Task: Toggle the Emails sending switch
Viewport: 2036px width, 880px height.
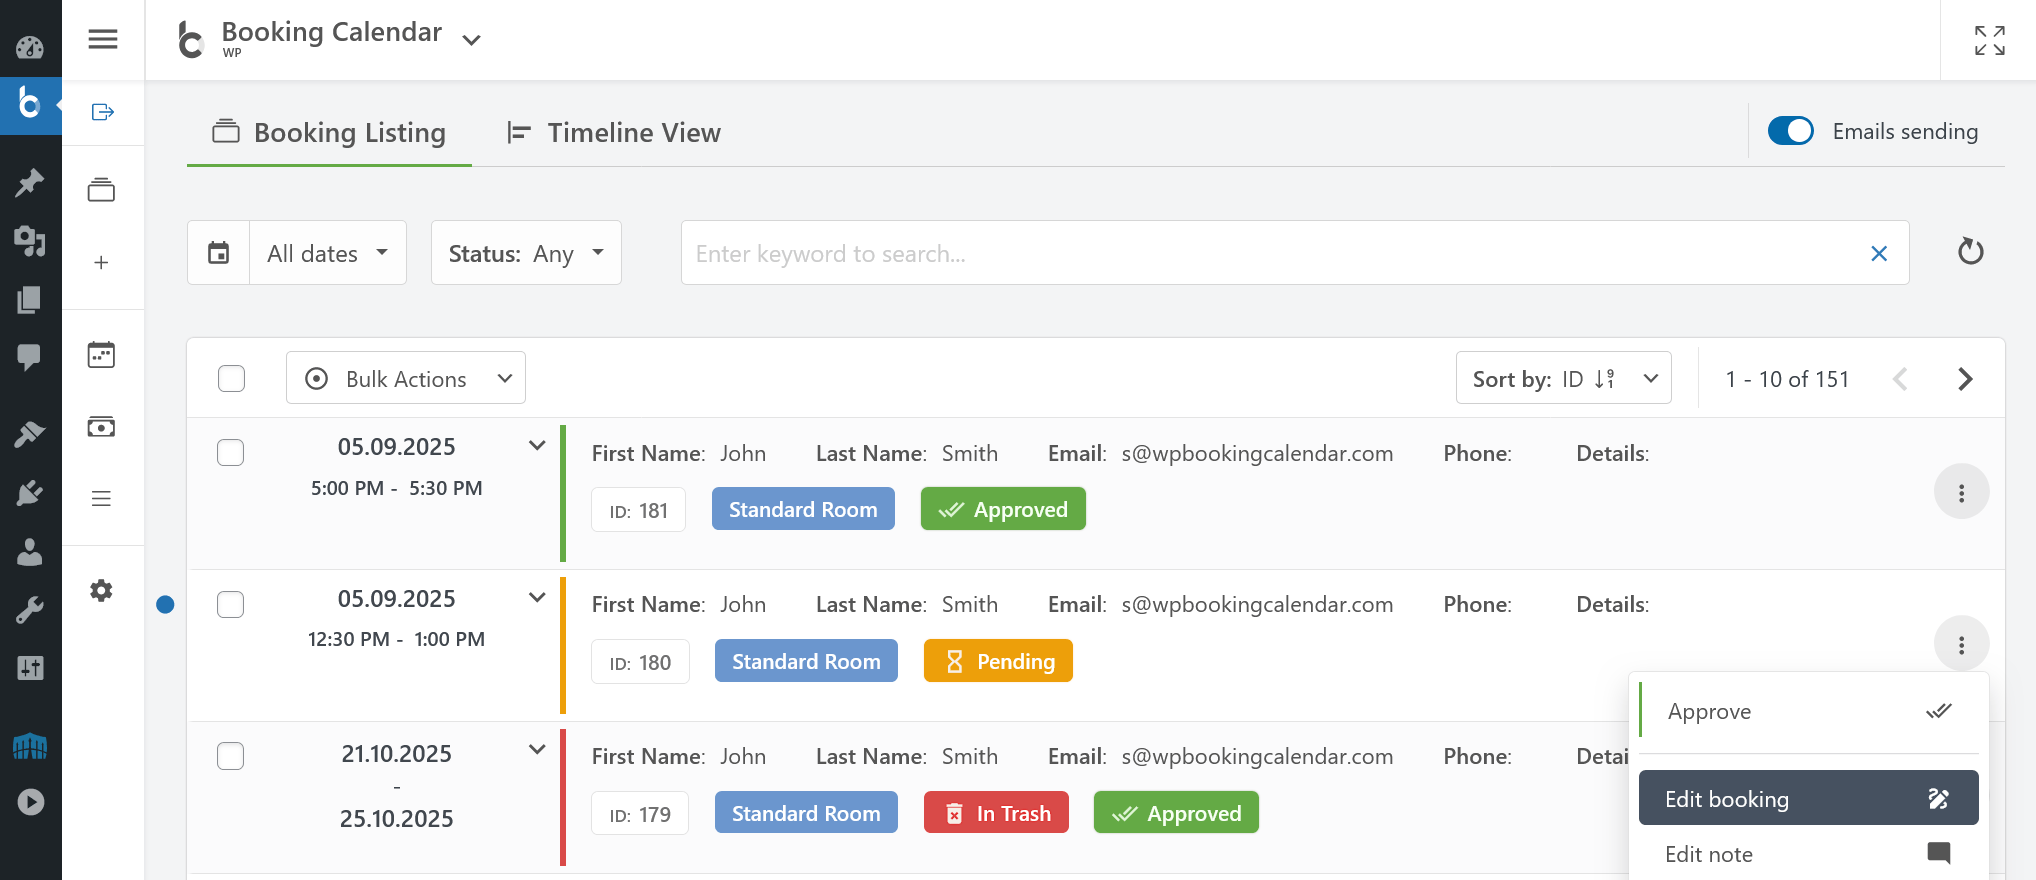Action: [x=1790, y=132]
